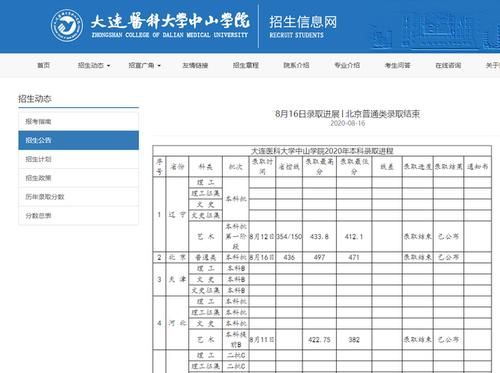Open 招生政策 sidebar entry
Viewport: 500px width, 373px height.
pos(79,178)
